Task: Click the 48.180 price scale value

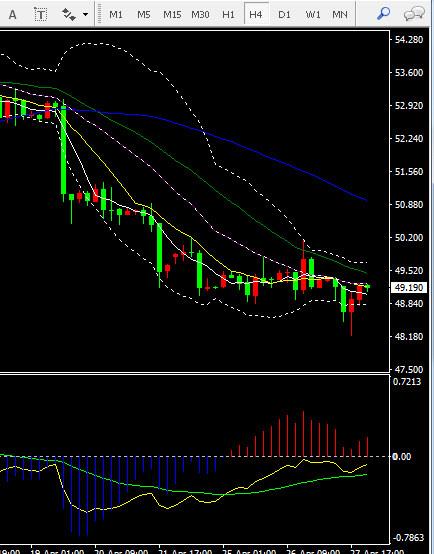Action: [409, 336]
